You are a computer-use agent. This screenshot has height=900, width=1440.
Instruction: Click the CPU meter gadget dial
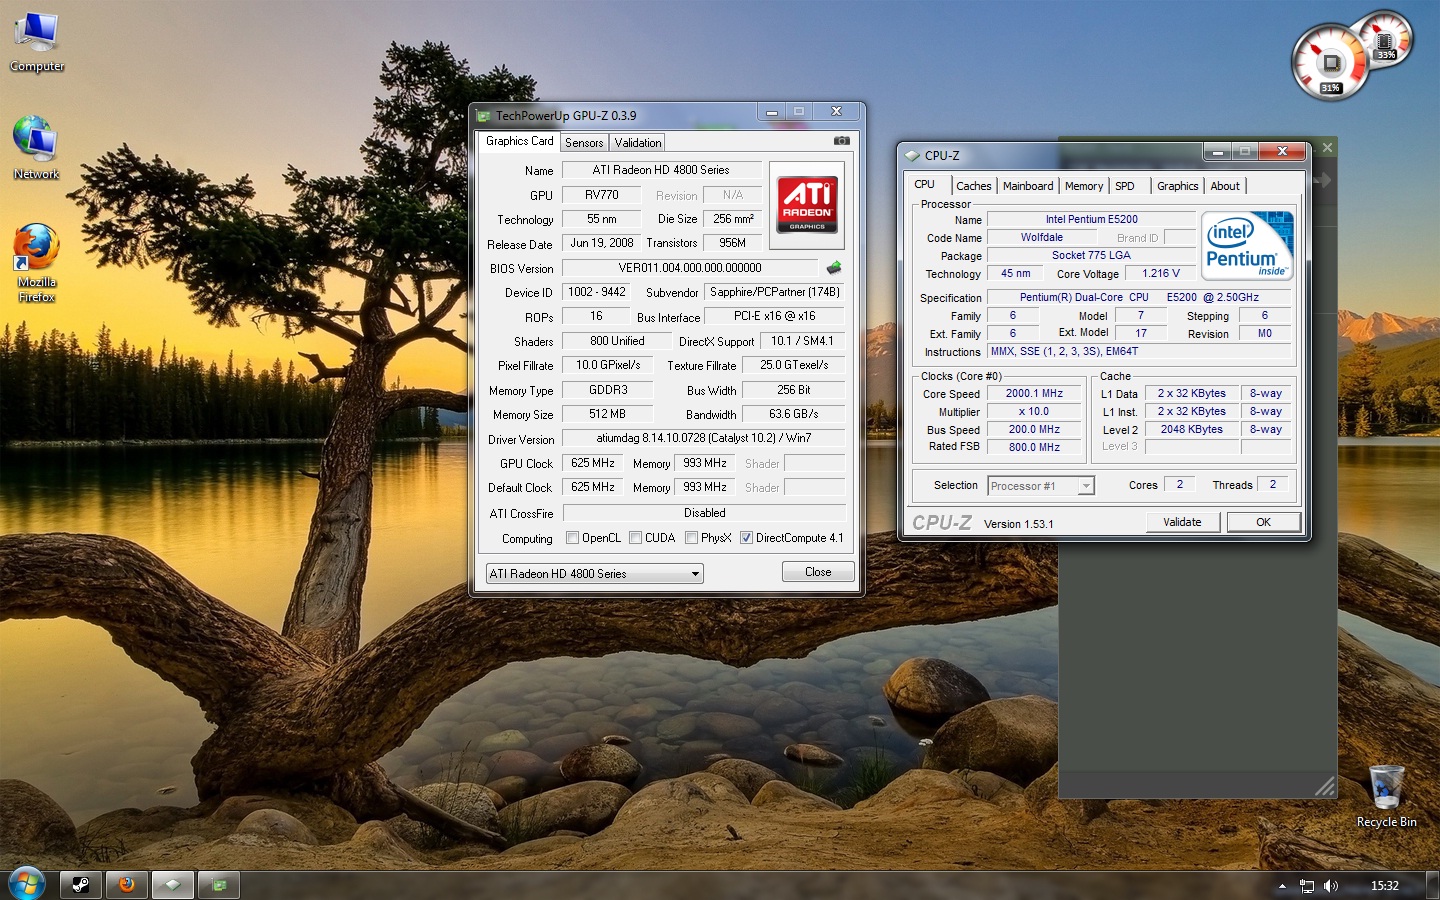(1329, 63)
